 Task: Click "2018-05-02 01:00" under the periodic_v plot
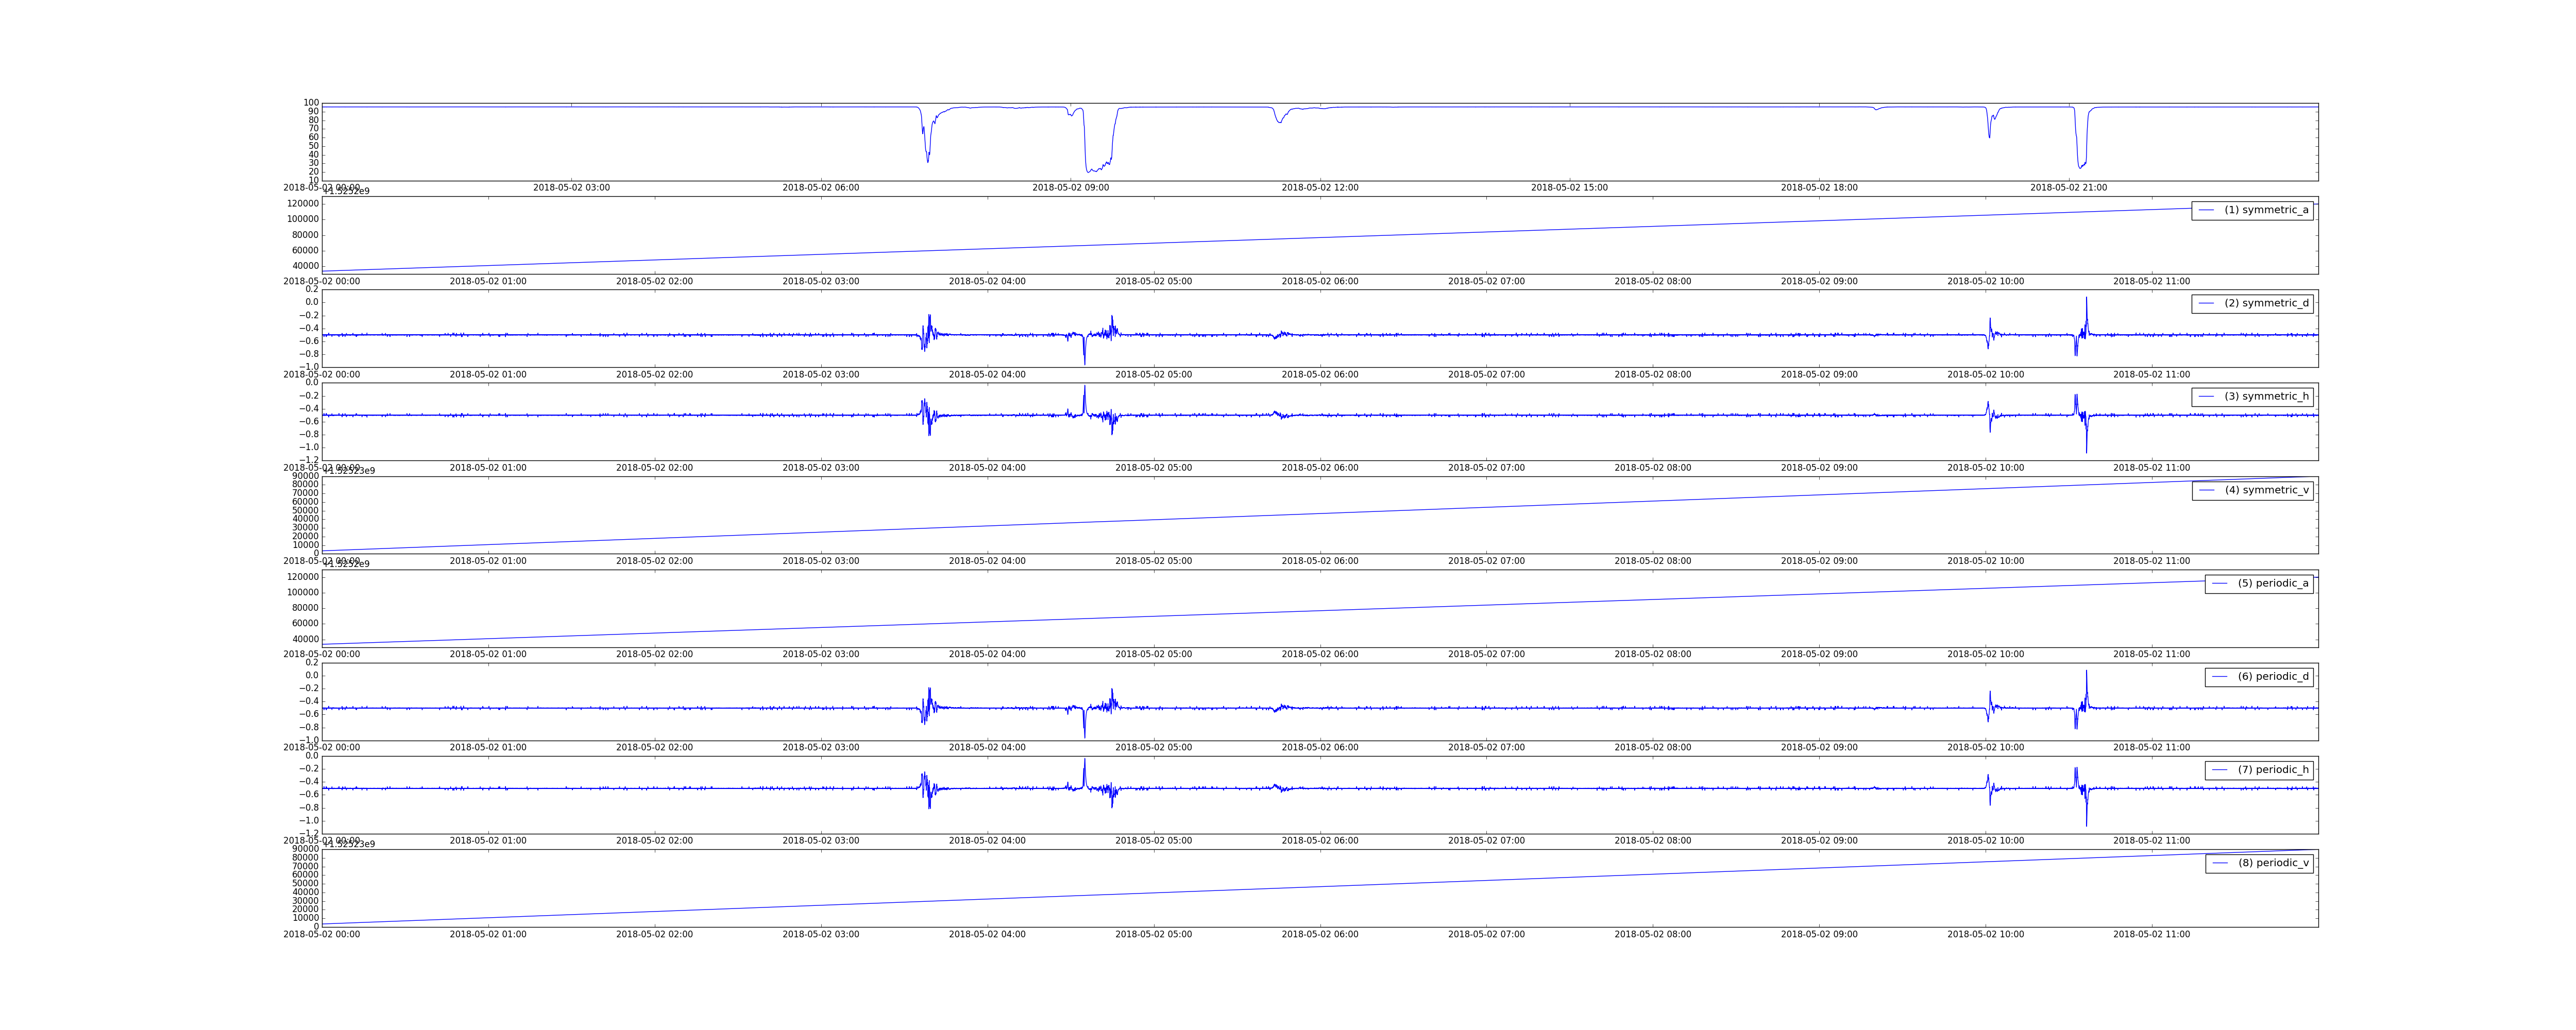tap(488, 935)
